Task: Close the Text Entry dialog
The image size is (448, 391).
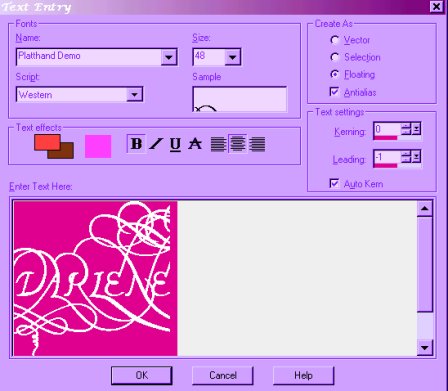Action: click(436, 7)
